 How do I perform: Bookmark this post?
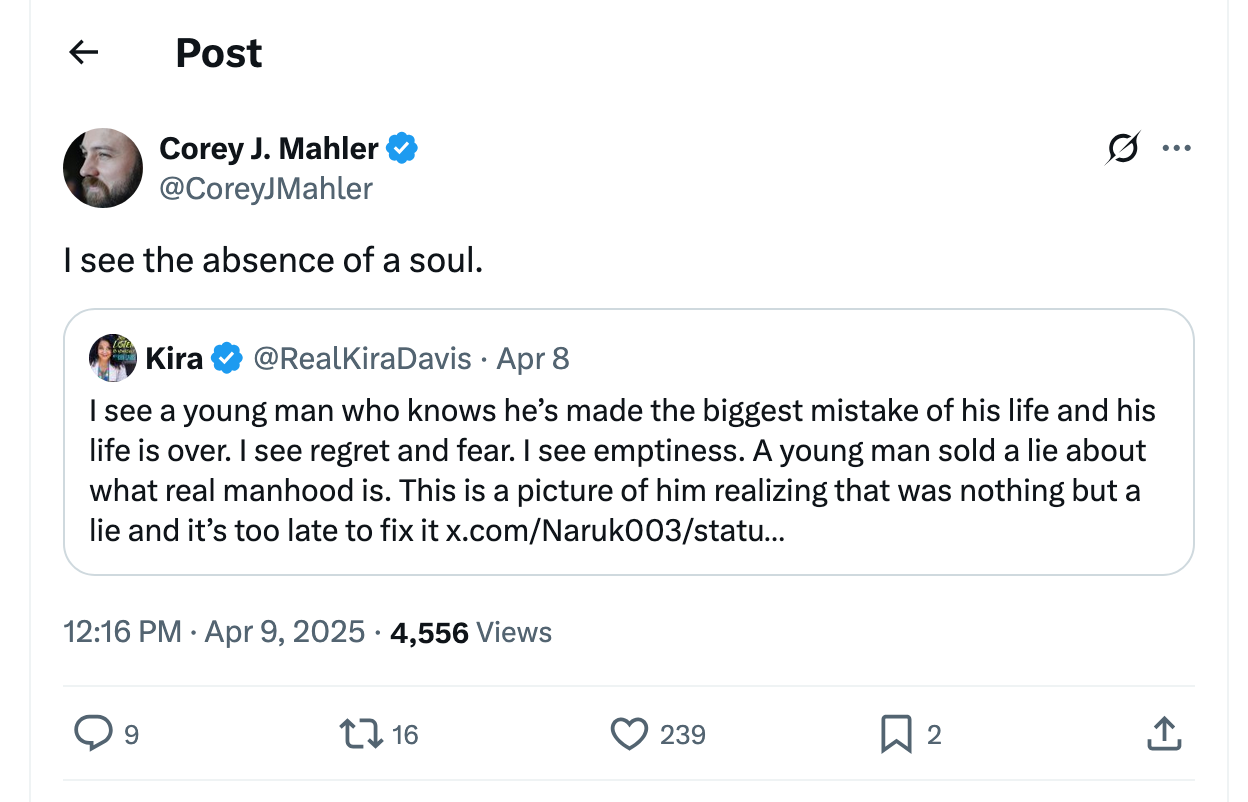coord(898,734)
